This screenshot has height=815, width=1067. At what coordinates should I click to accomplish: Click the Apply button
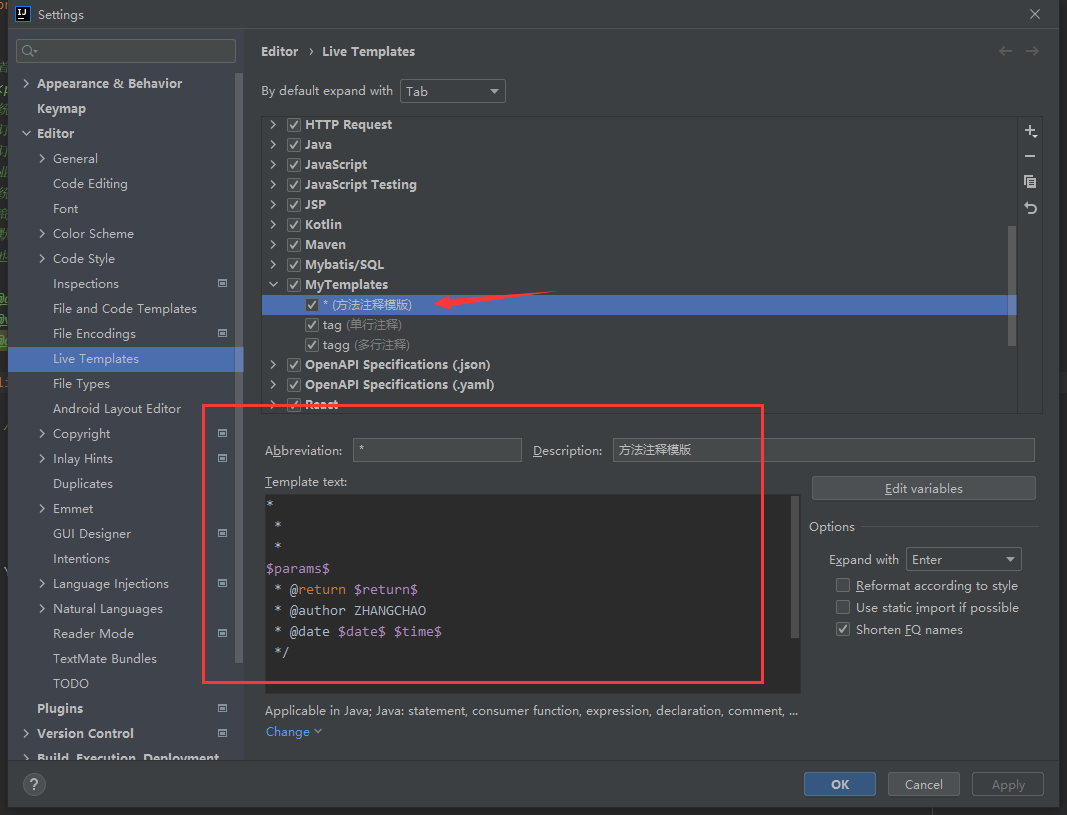tap(1008, 784)
